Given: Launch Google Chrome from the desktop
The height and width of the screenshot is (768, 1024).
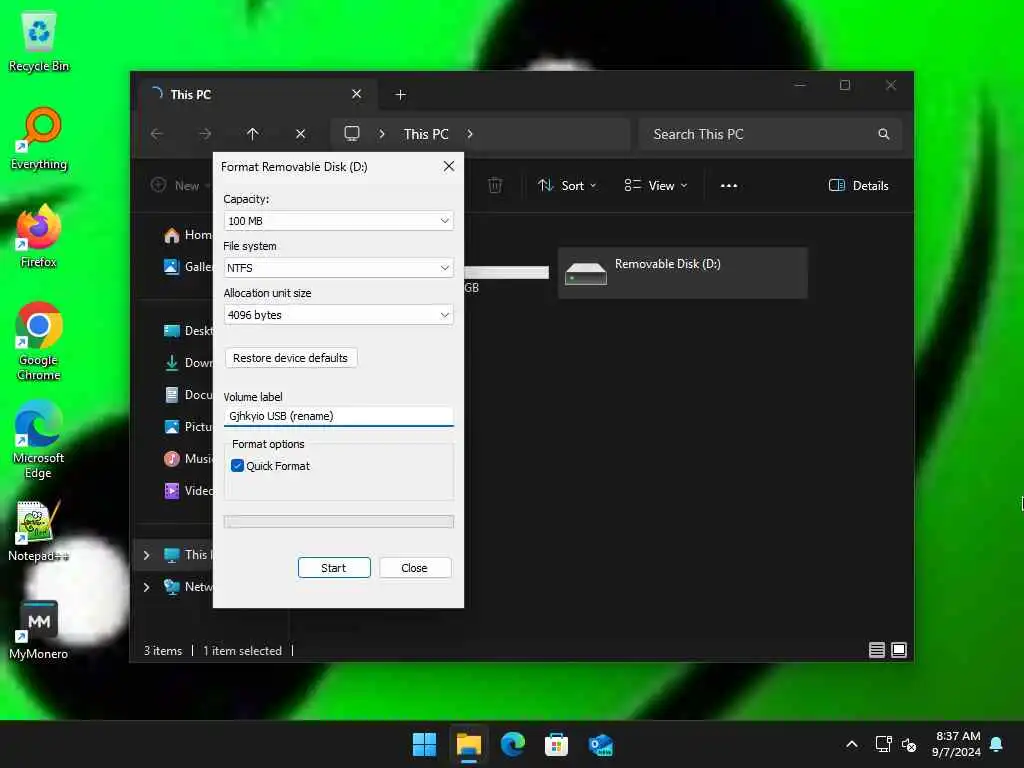Looking at the screenshot, I should pyautogui.click(x=39, y=341).
